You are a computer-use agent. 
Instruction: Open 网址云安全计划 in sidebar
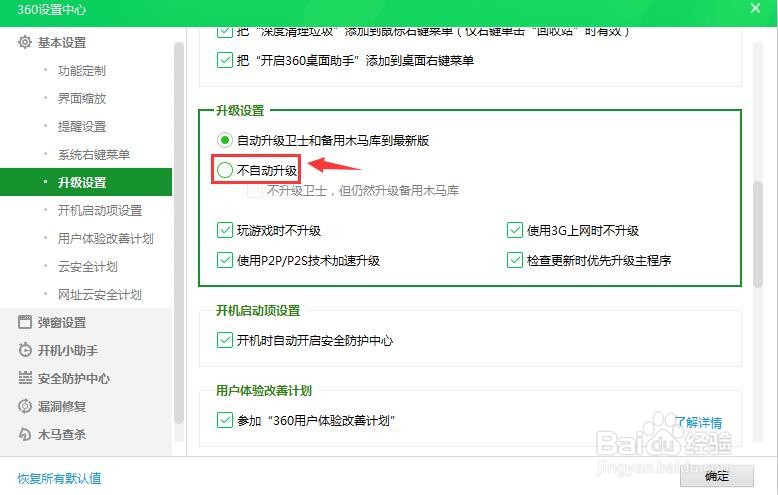[100, 295]
